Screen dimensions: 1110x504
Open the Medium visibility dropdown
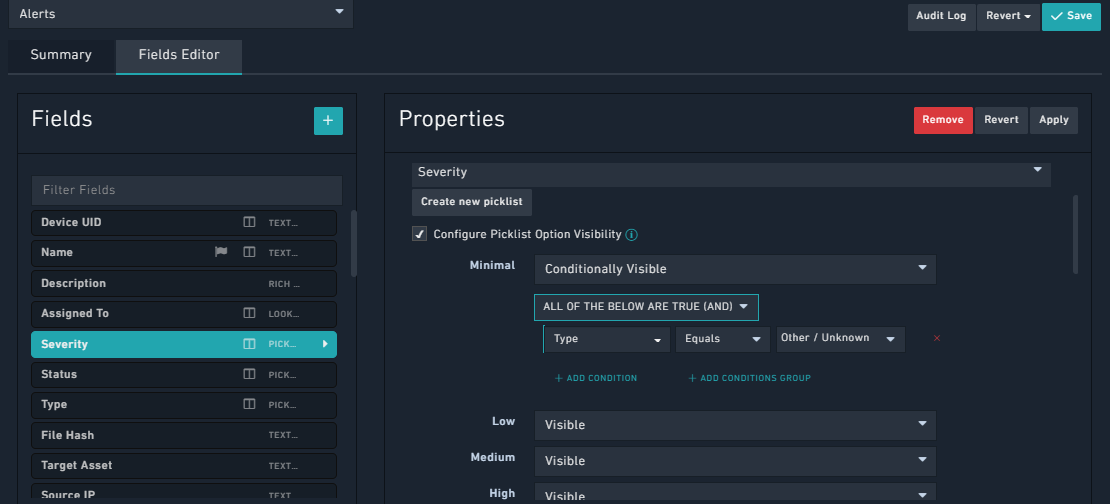[736, 462]
